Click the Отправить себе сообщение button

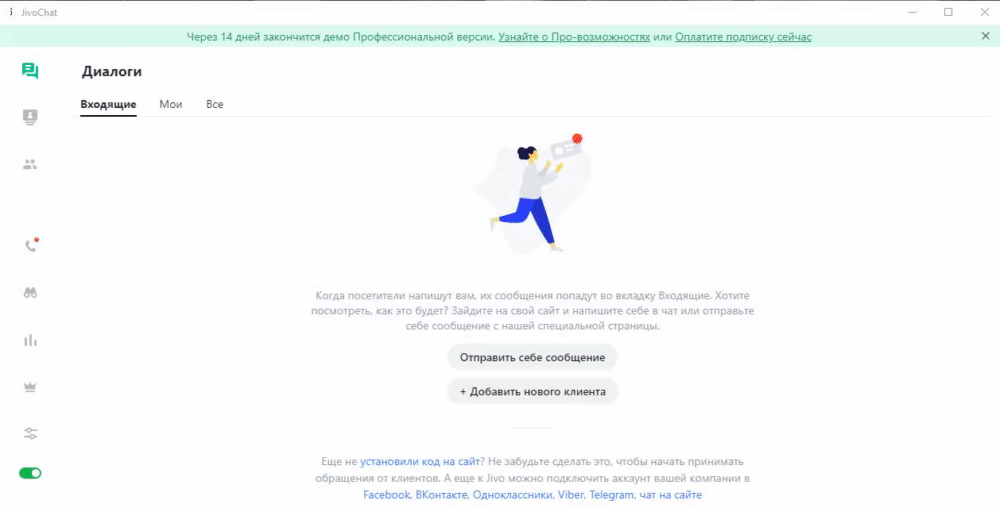point(533,358)
